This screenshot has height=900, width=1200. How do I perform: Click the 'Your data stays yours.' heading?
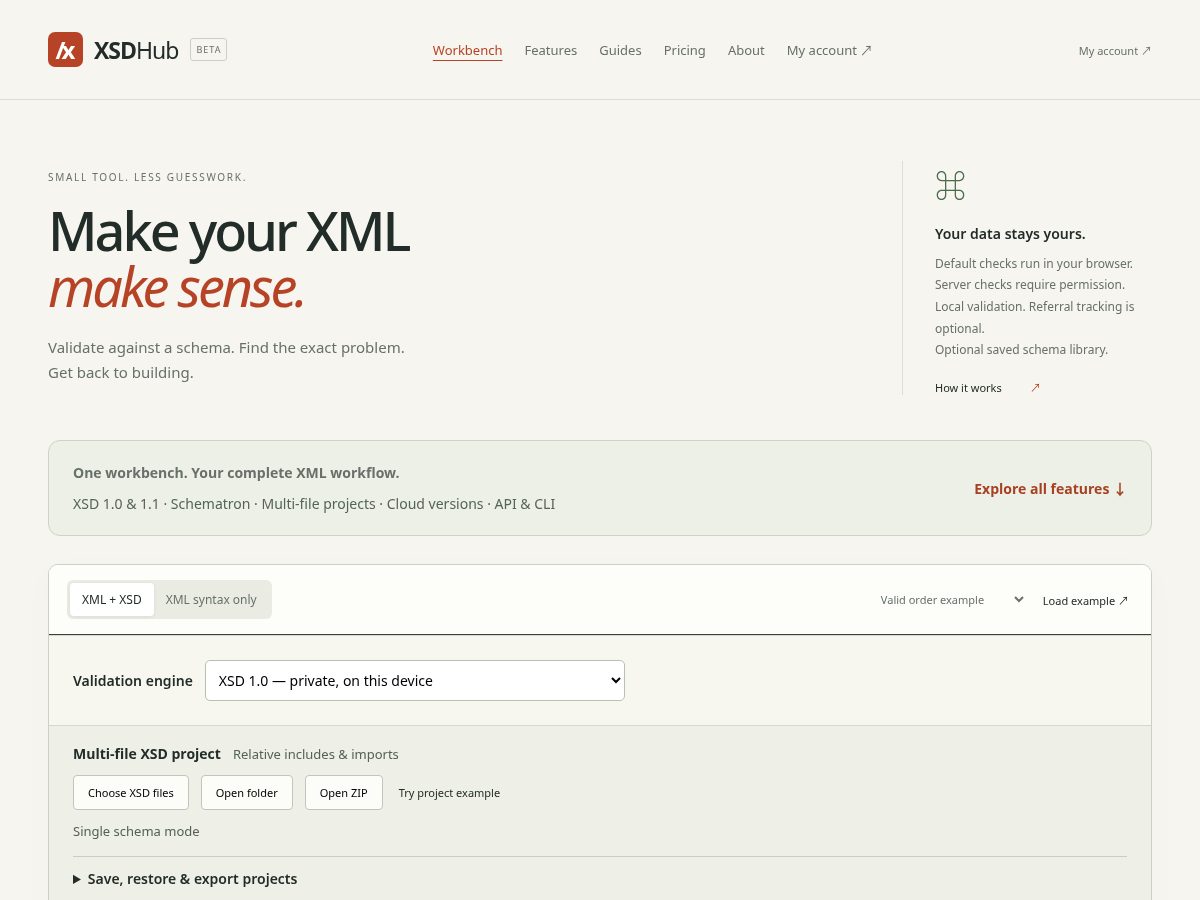[x=1010, y=234]
